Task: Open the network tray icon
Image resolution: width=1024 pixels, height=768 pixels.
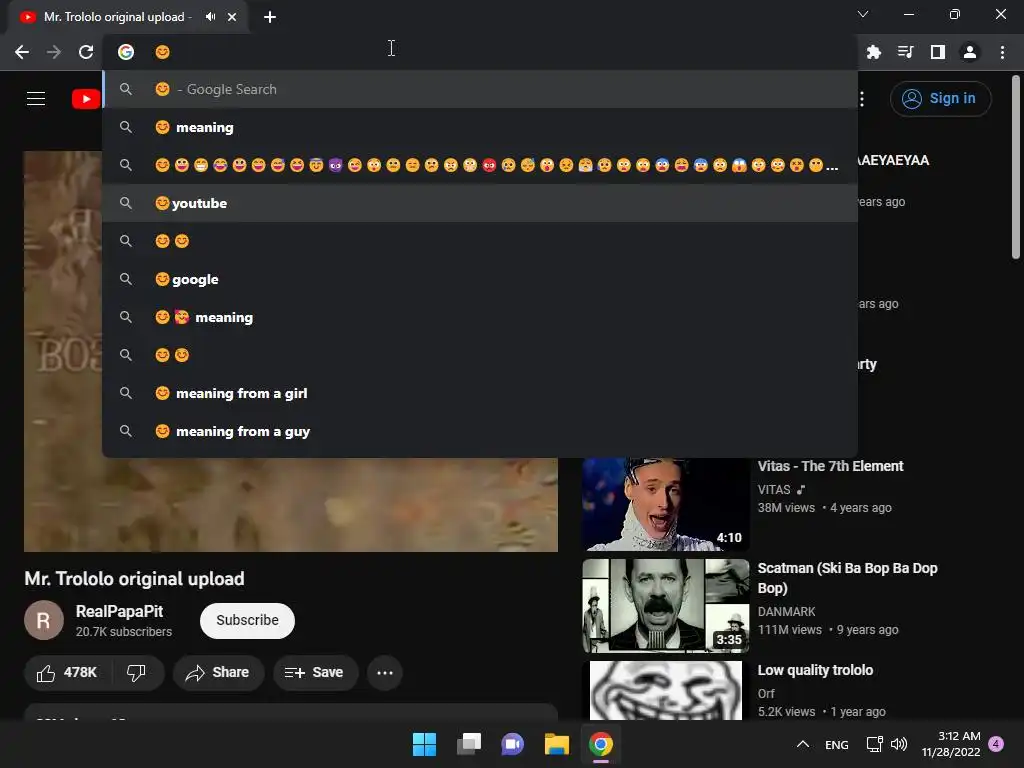Action: (874, 744)
